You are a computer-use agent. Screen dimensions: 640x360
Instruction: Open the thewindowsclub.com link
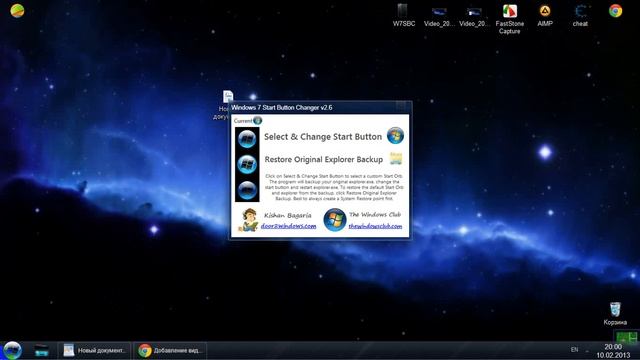click(375, 226)
